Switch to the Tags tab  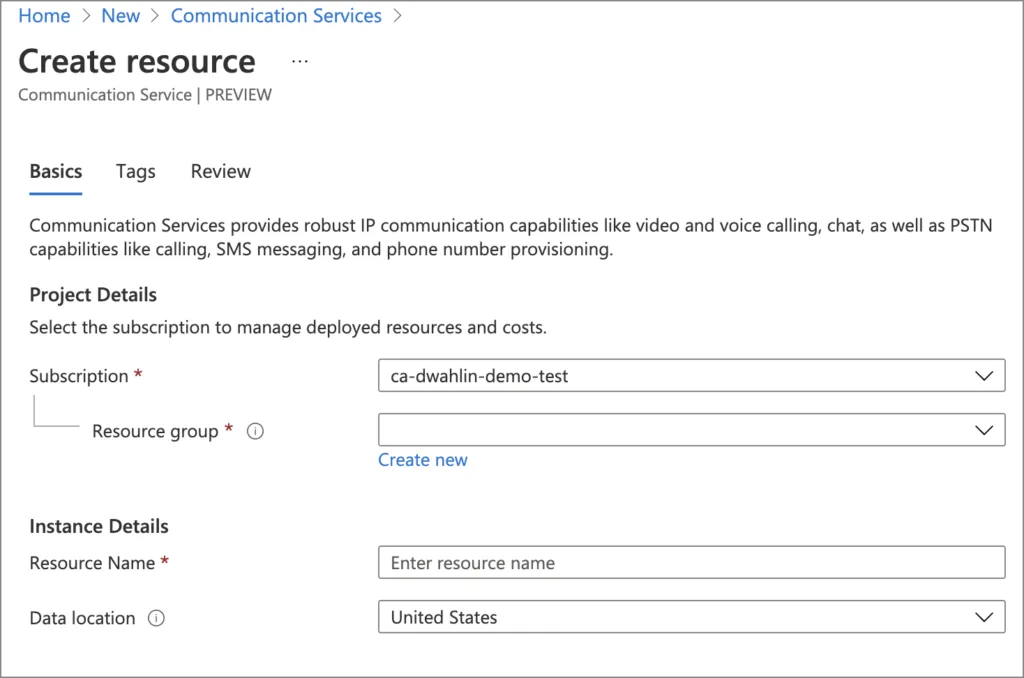135,171
